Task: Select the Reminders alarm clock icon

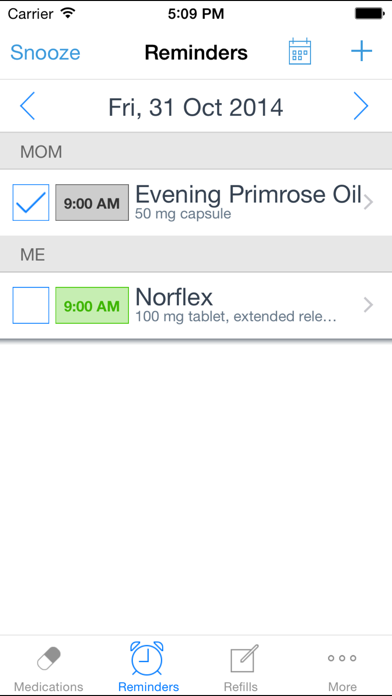Action: coord(147,658)
